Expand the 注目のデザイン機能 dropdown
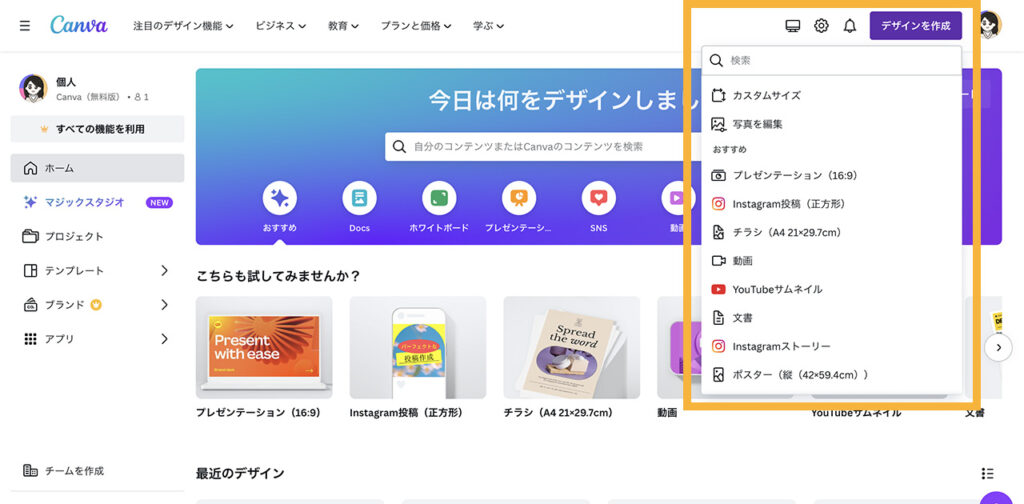This screenshot has height=504, width=1024. coord(183,26)
